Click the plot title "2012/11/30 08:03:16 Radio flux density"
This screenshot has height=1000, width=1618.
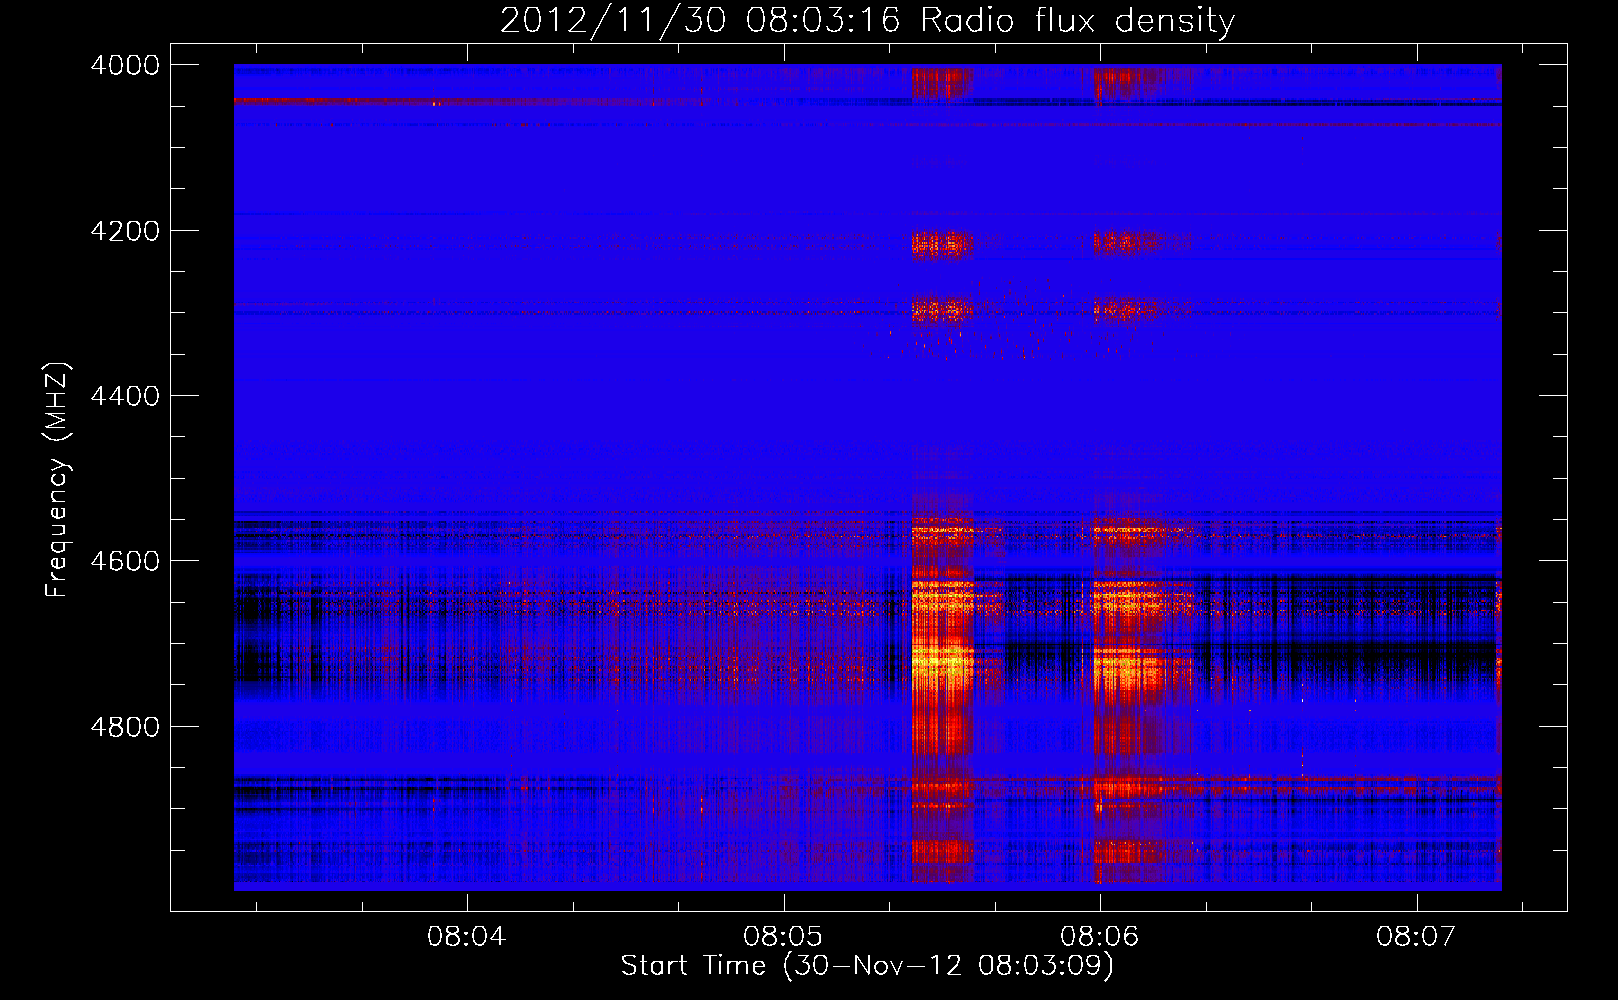coord(867,20)
